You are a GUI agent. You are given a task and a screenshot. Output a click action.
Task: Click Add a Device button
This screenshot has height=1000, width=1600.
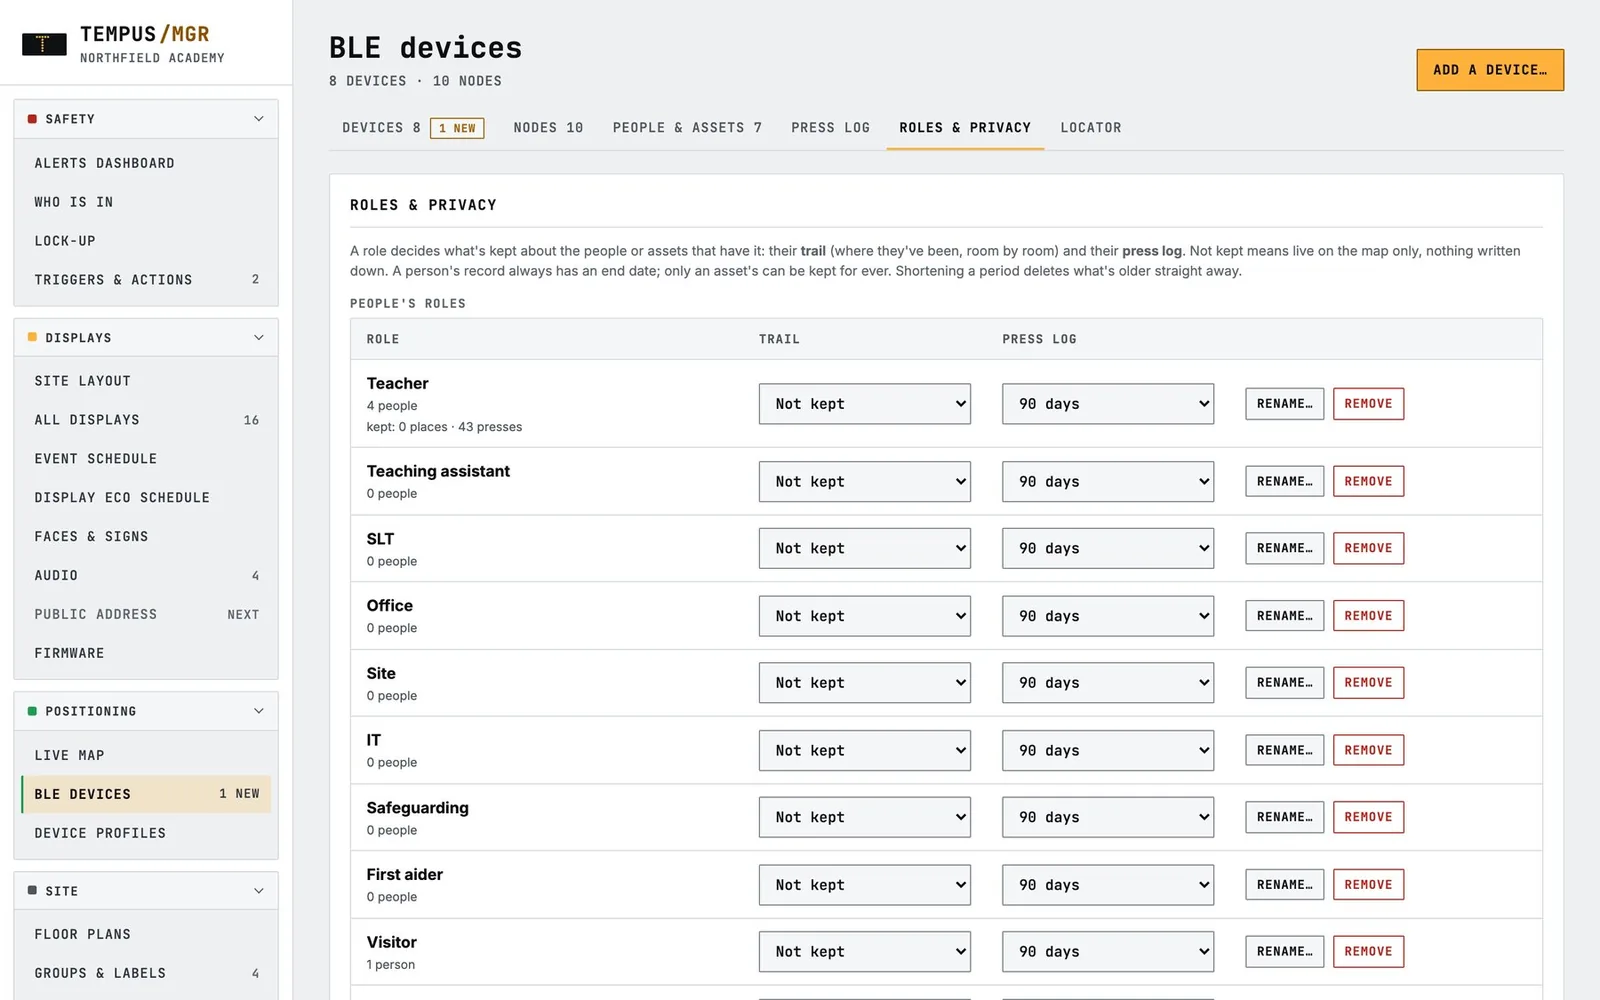point(1490,70)
